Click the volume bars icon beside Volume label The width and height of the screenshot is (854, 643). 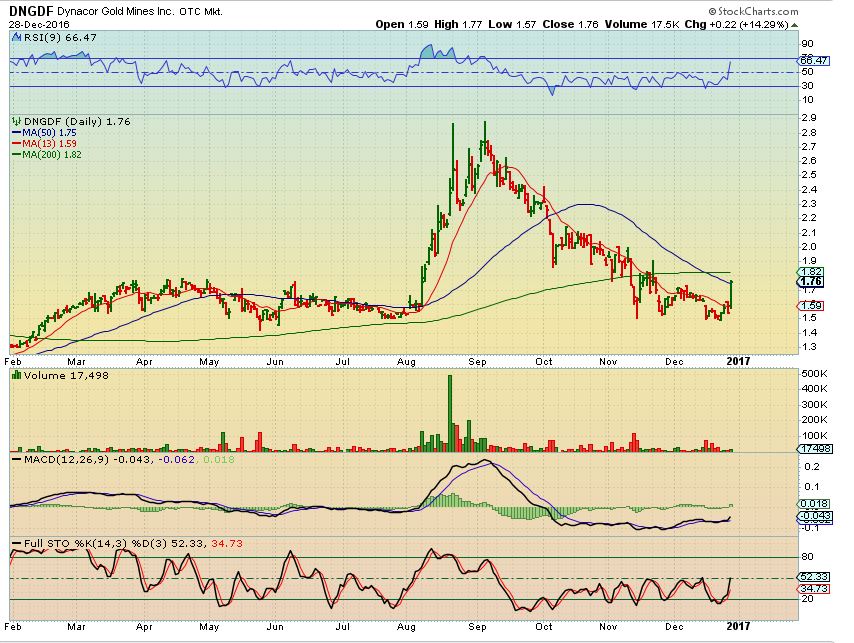tap(15, 374)
